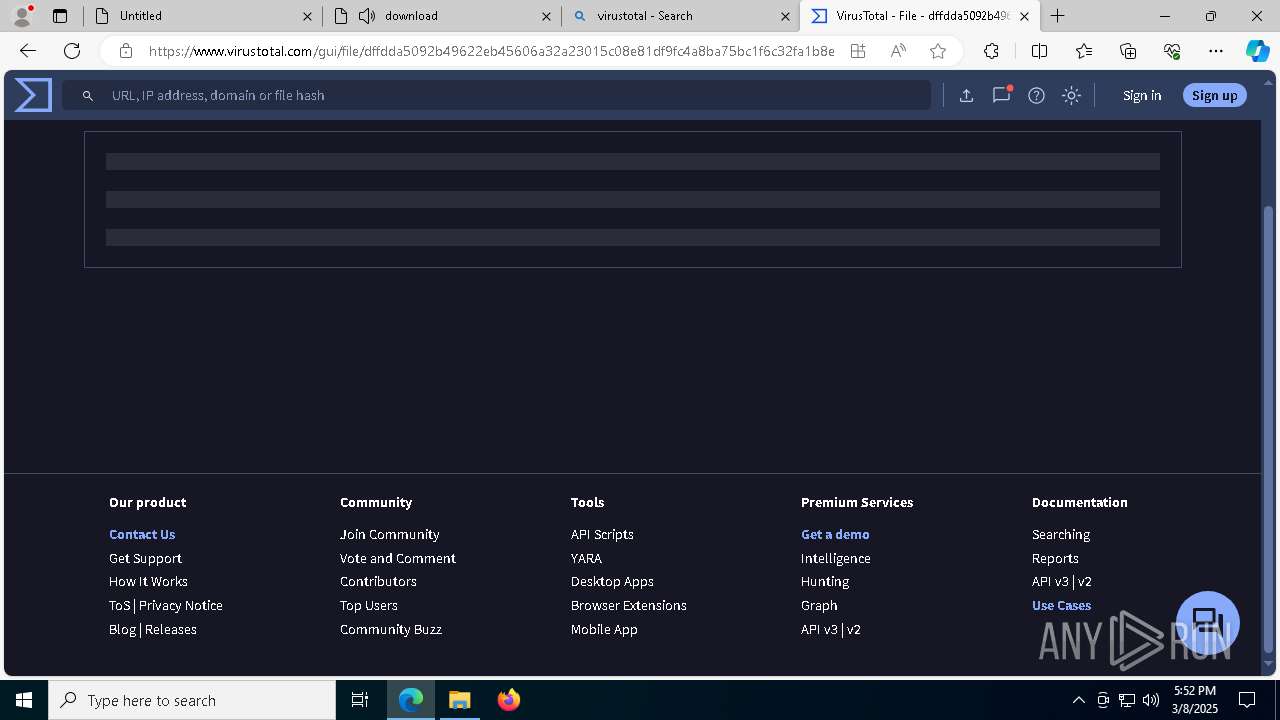Open the Use Cases link
The width and height of the screenshot is (1280, 720).
(1061, 606)
